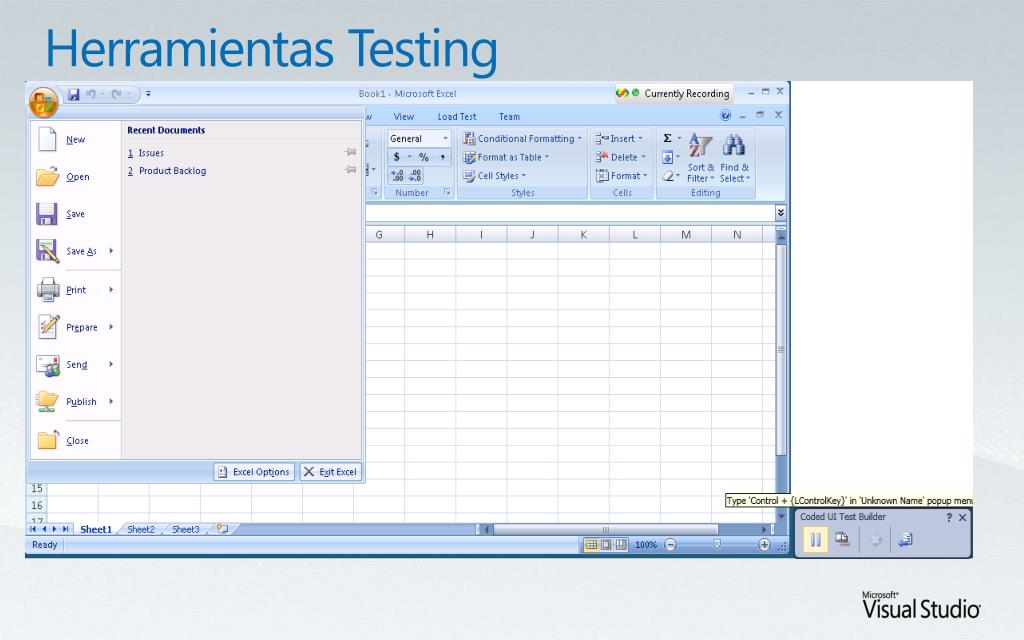Viewport: 1024px width, 640px height.
Task: Select column M header
Action: pos(686,234)
